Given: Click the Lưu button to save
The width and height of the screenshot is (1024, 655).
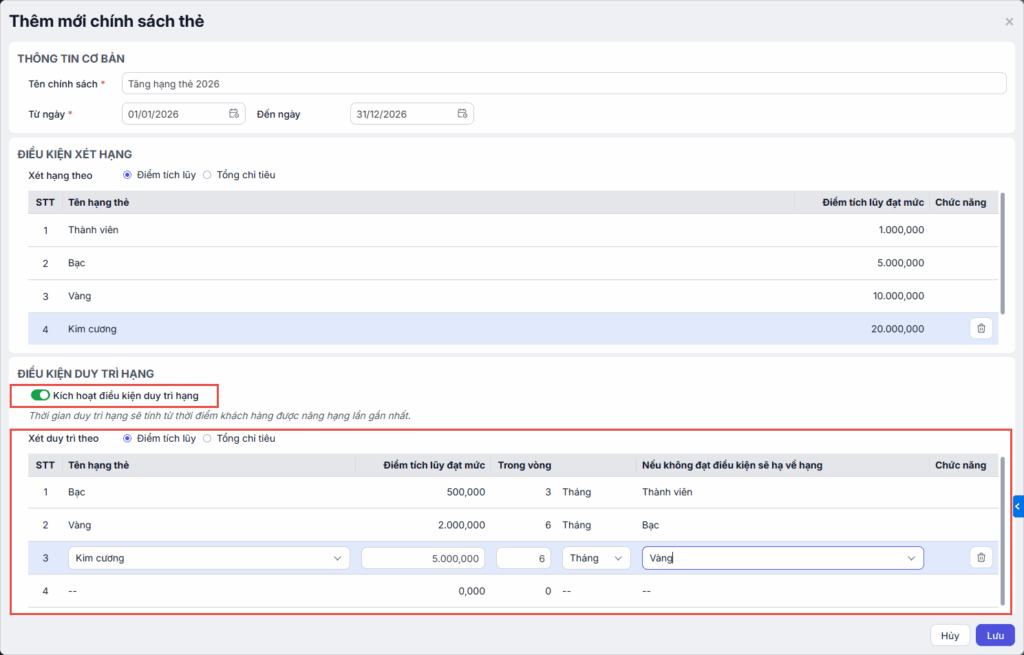Looking at the screenshot, I should click(x=994, y=635).
